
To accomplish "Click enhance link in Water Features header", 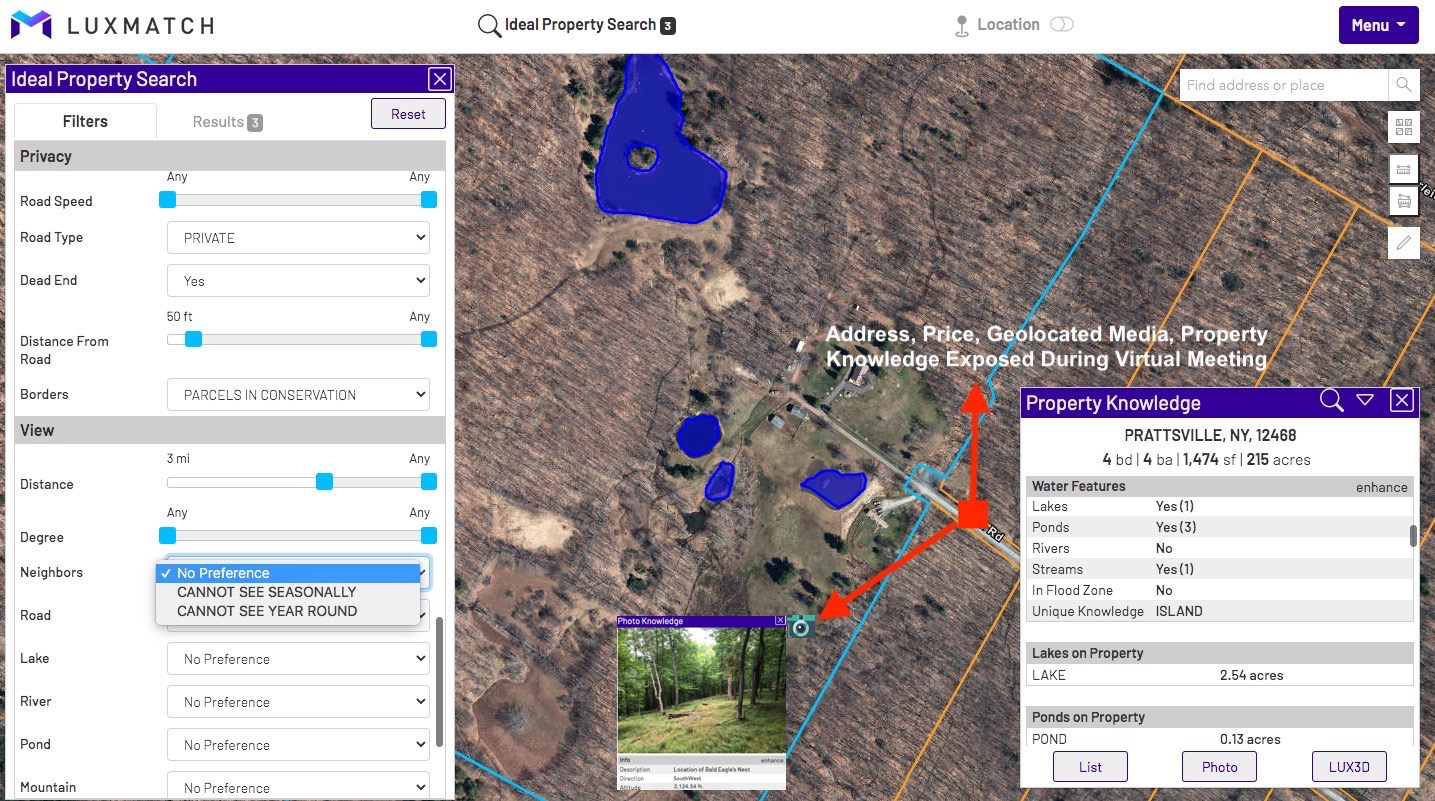I will pos(1382,487).
